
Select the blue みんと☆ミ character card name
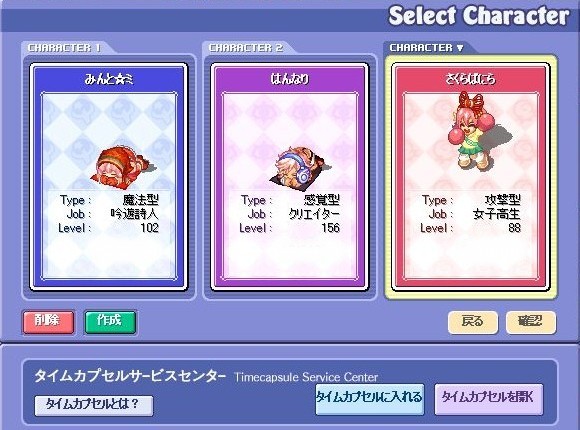[109, 79]
